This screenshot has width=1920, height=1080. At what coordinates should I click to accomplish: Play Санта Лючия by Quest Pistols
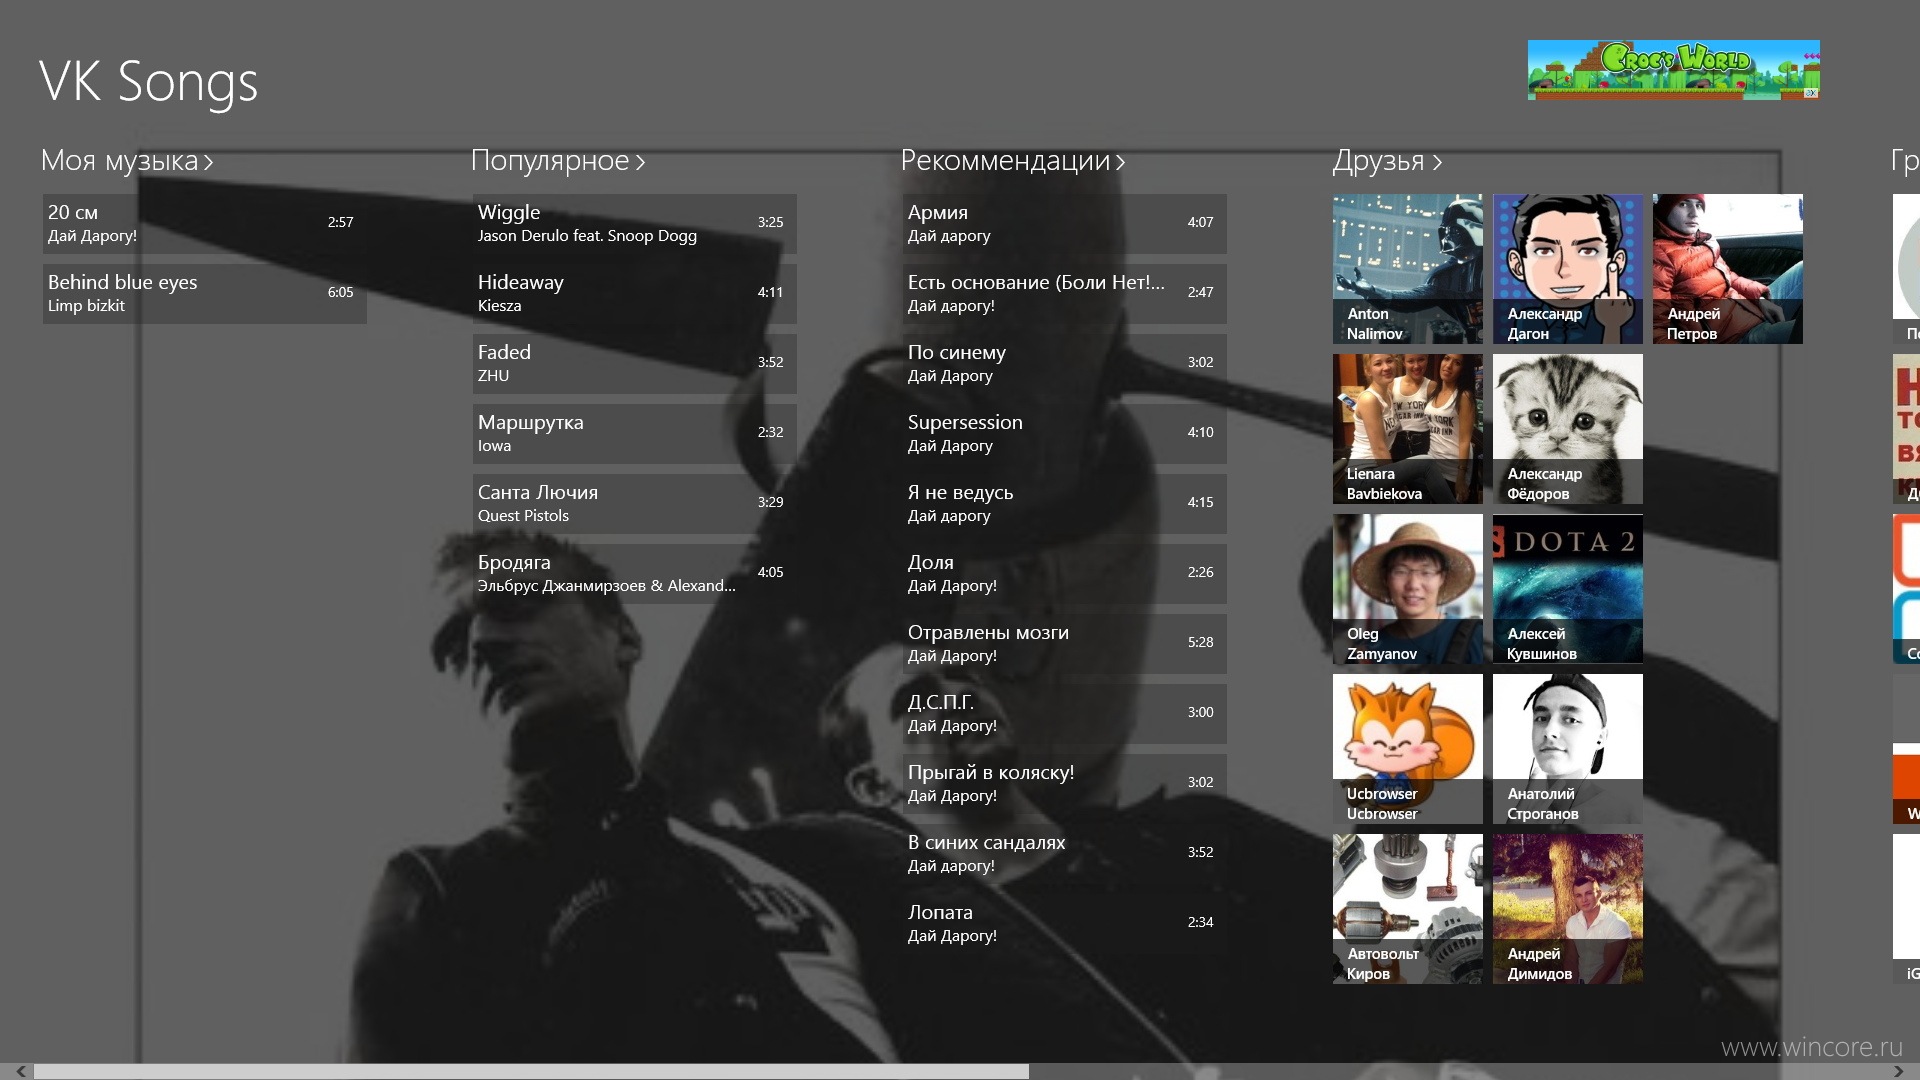634,503
